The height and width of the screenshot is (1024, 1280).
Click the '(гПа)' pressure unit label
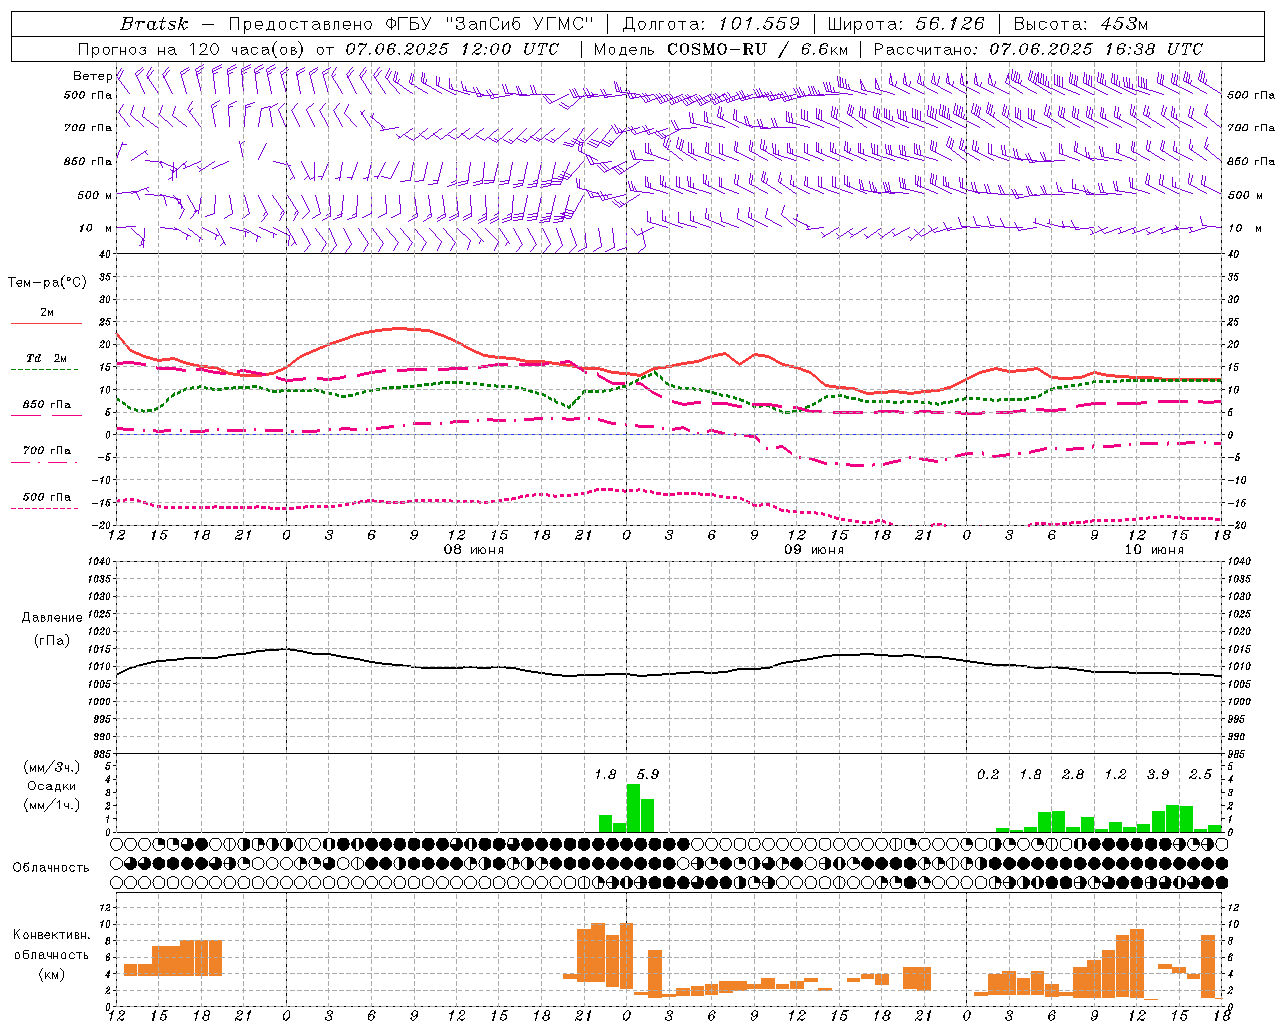52,640
